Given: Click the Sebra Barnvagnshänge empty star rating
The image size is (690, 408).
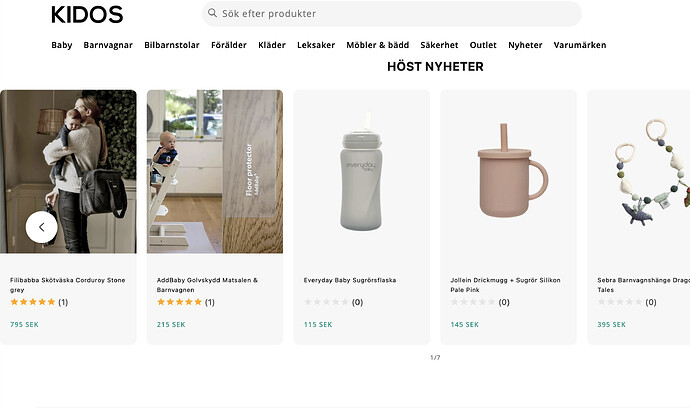Looking at the screenshot, I should click(621, 302).
